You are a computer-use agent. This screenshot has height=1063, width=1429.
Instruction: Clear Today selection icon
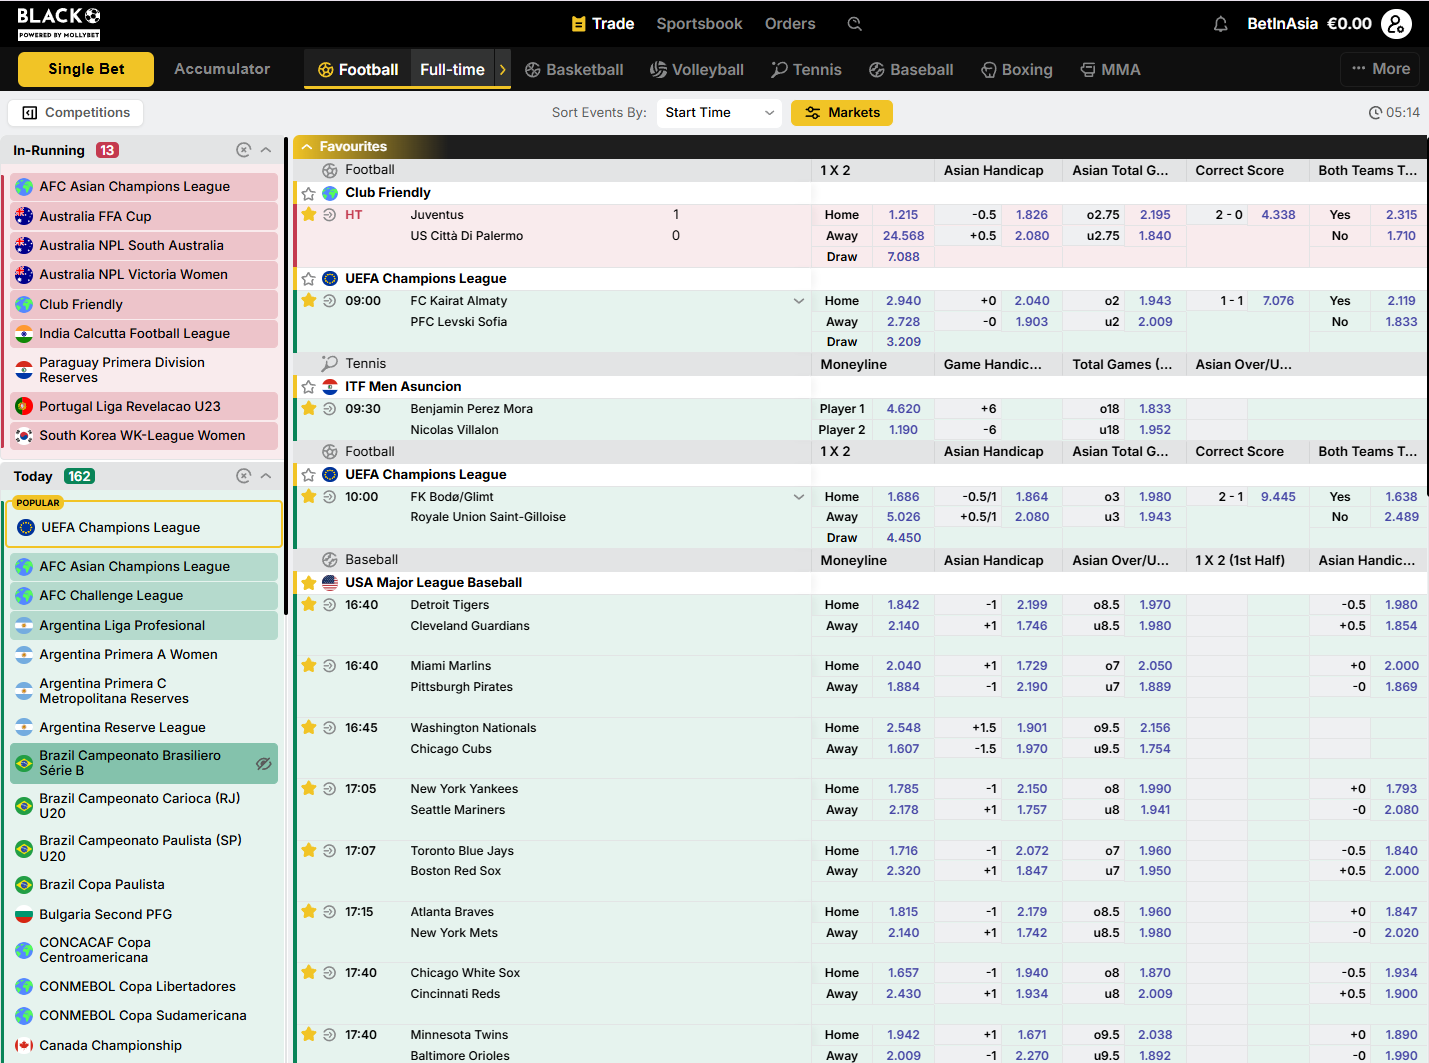[243, 476]
